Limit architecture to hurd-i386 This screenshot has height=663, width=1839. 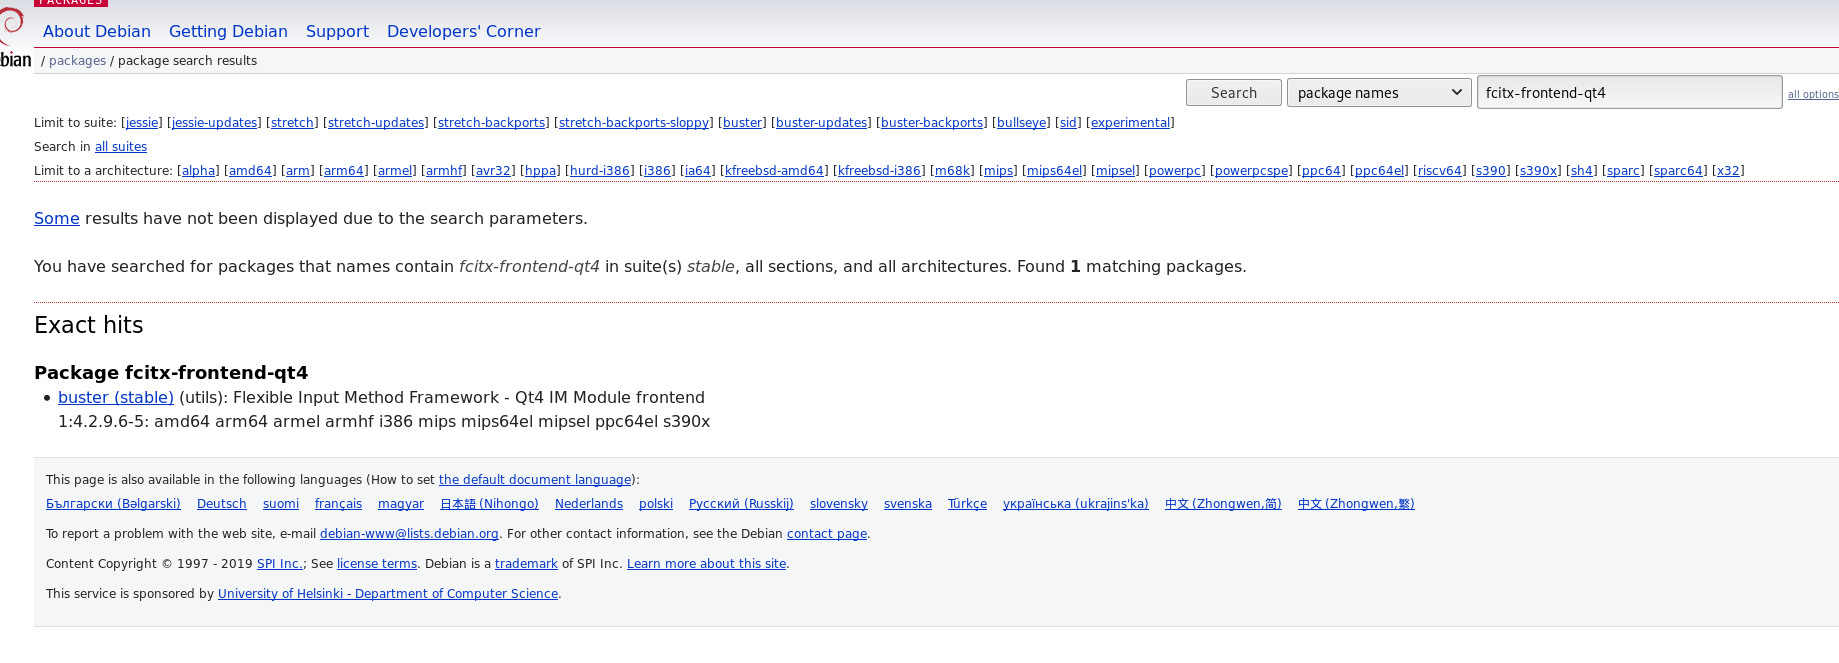600,171
